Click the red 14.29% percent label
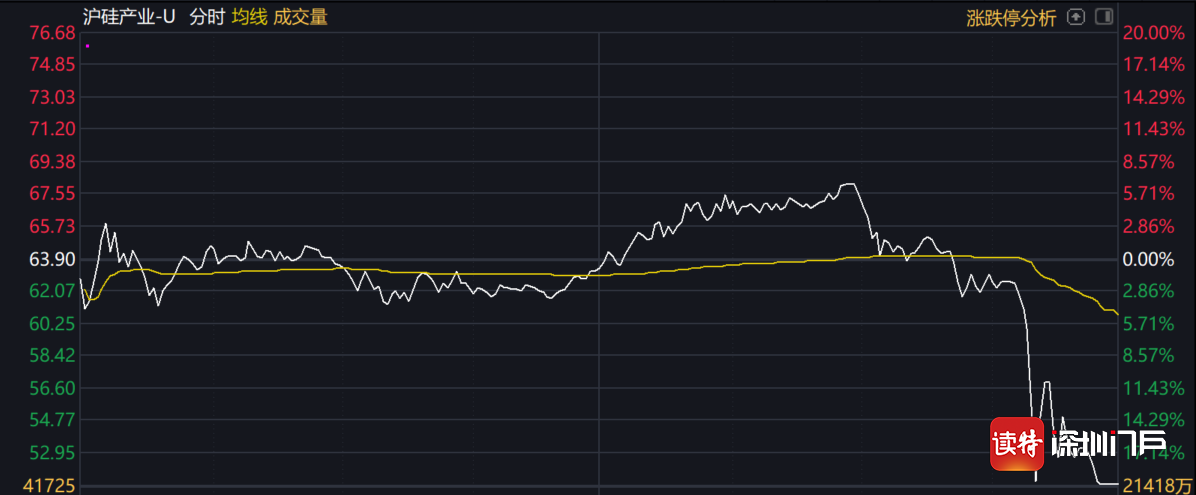This screenshot has width=1196, height=495. pos(1153,98)
